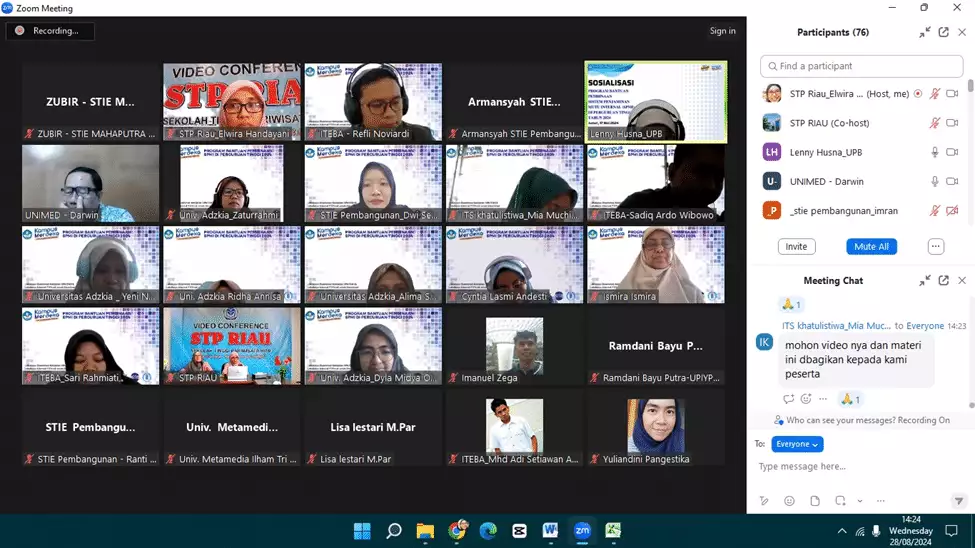Image resolution: width=975 pixels, height=548 pixels.
Task: Pop out the Meeting Chat panel
Action: click(943, 281)
